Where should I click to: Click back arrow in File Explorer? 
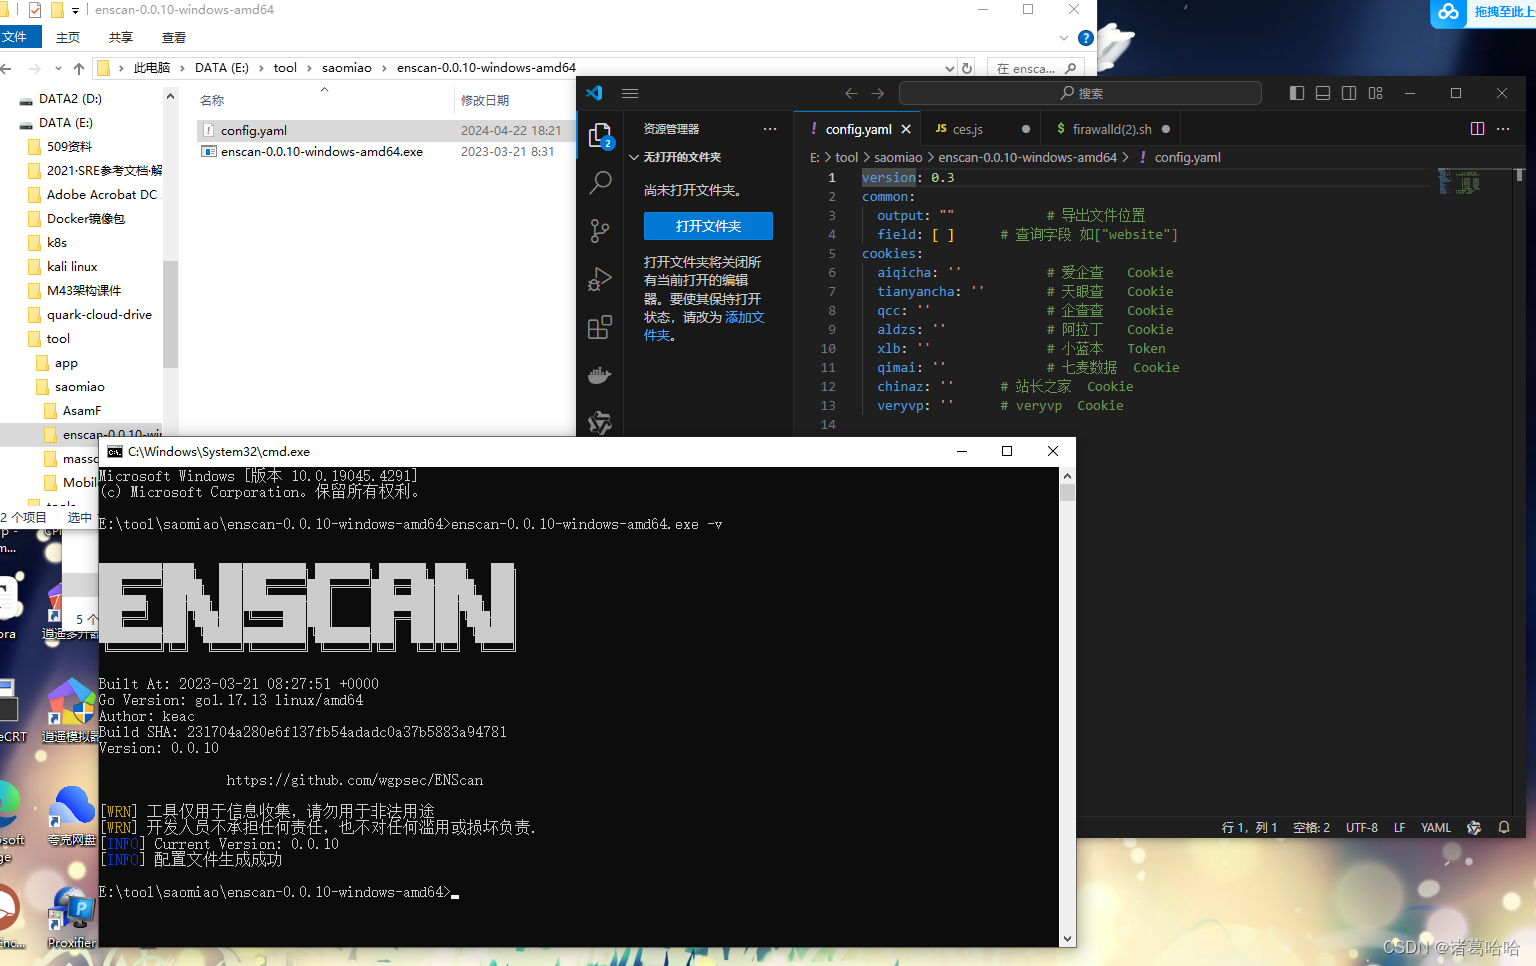click(x=6, y=68)
